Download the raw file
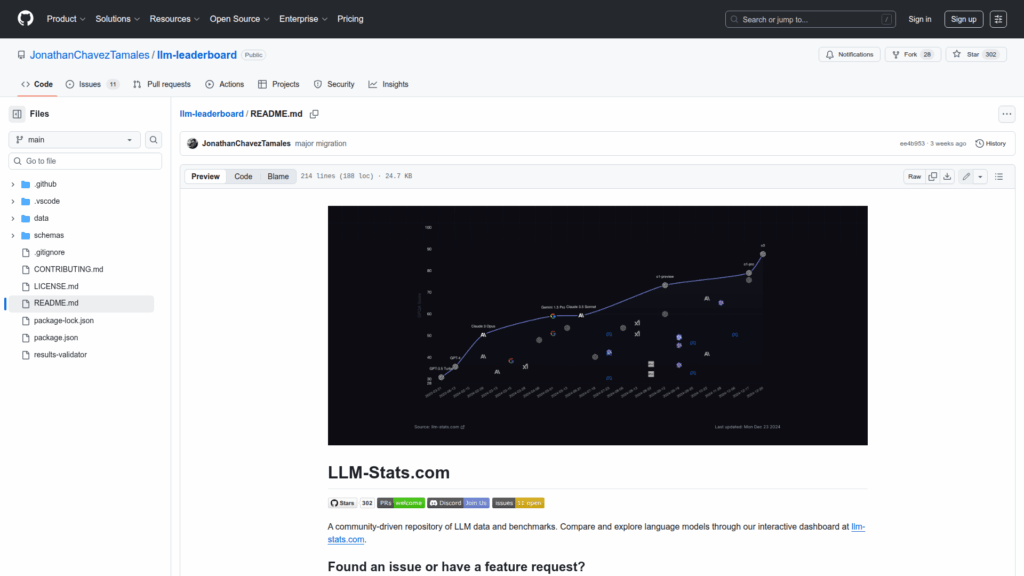The width and height of the screenshot is (1024, 576). click(947, 176)
